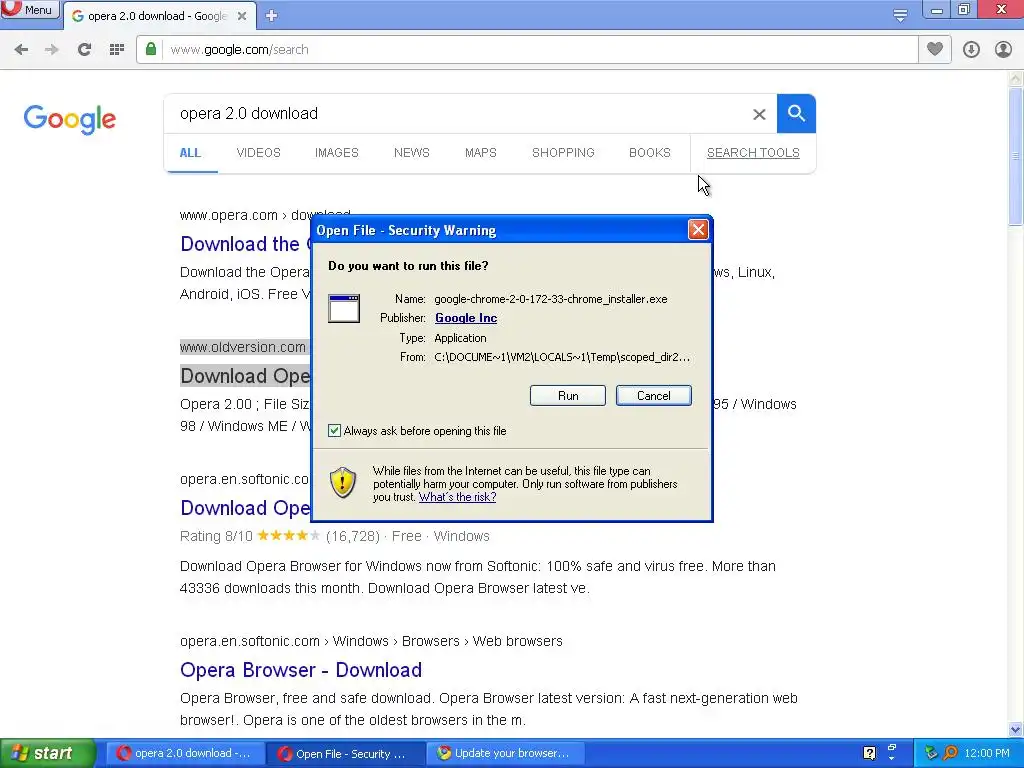
Task: Click the Google logo
Action: pyautogui.click(x=69, y=119)
